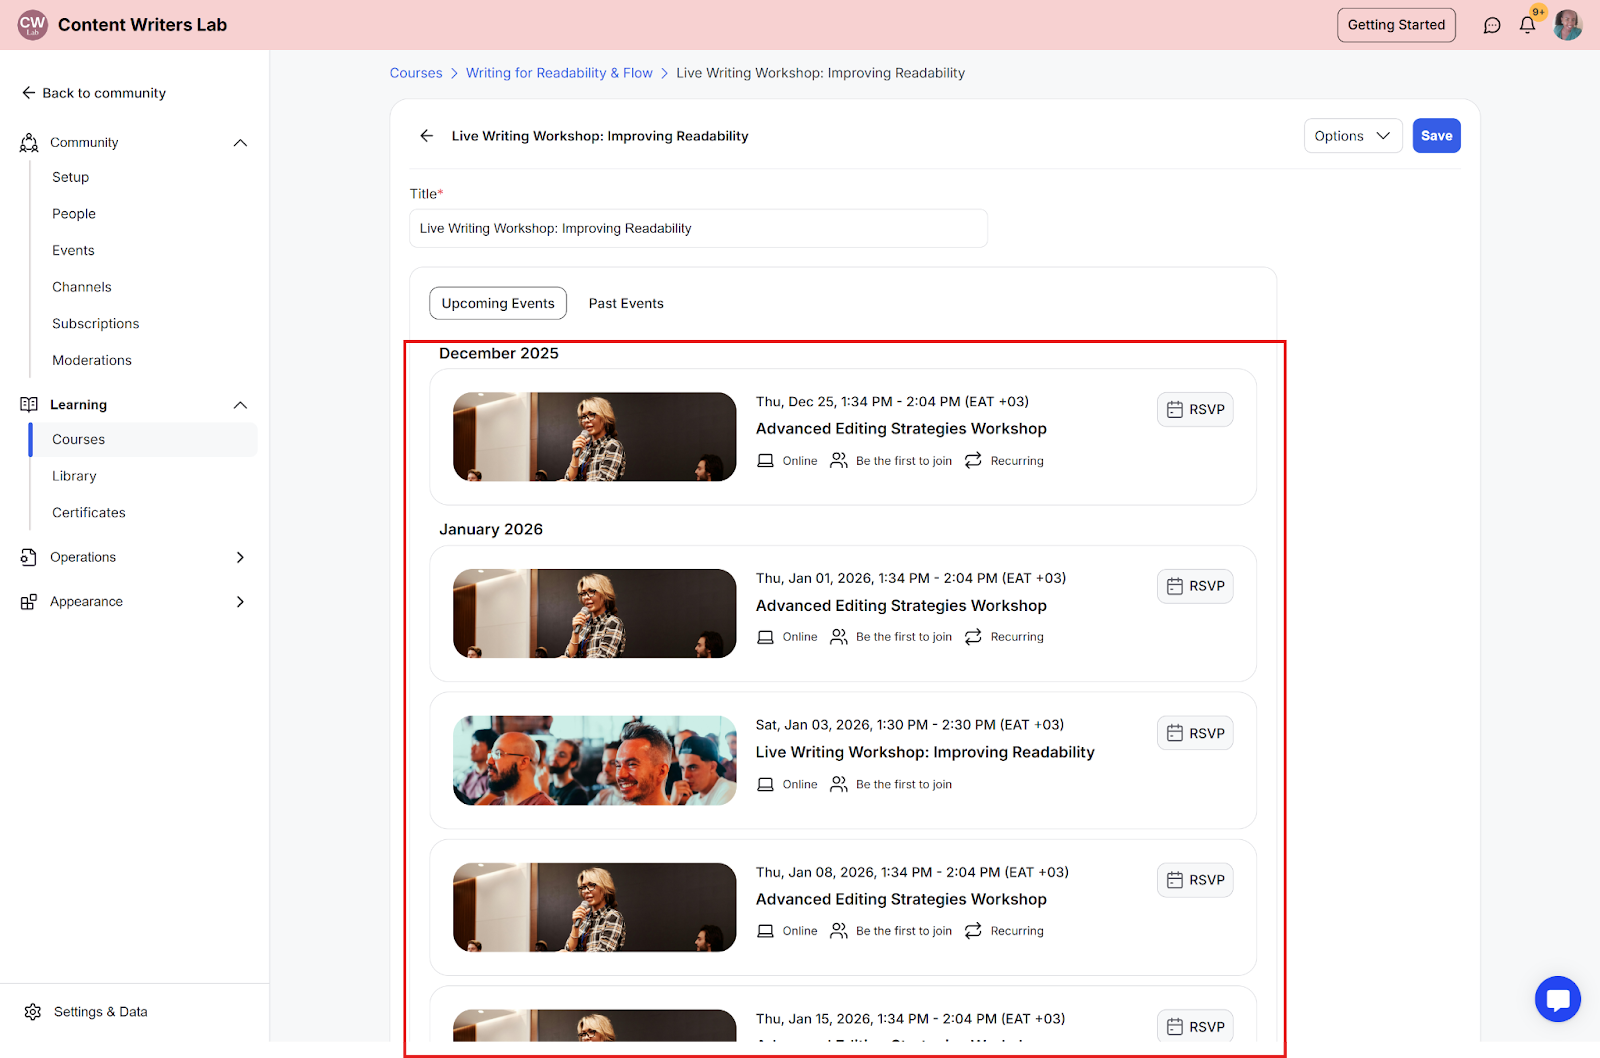The height and width of the screenshot is (1058, 1600).
Task: Collapse the Learning section chevron
Action: click(240, 405)
